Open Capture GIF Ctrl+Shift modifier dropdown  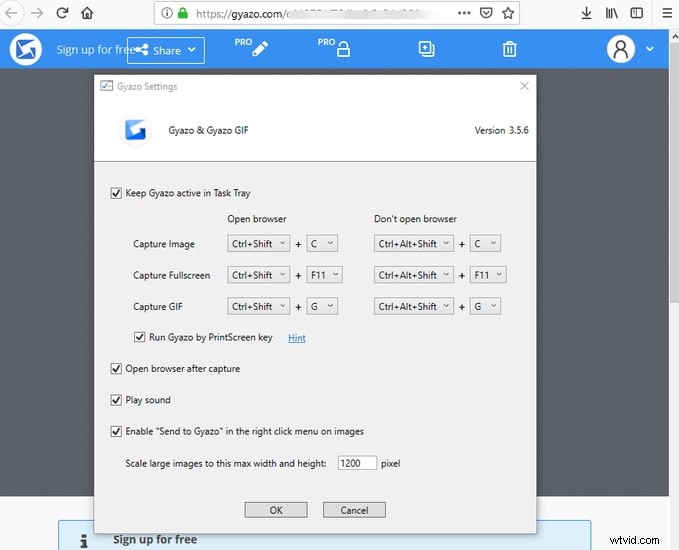[259, 306]
